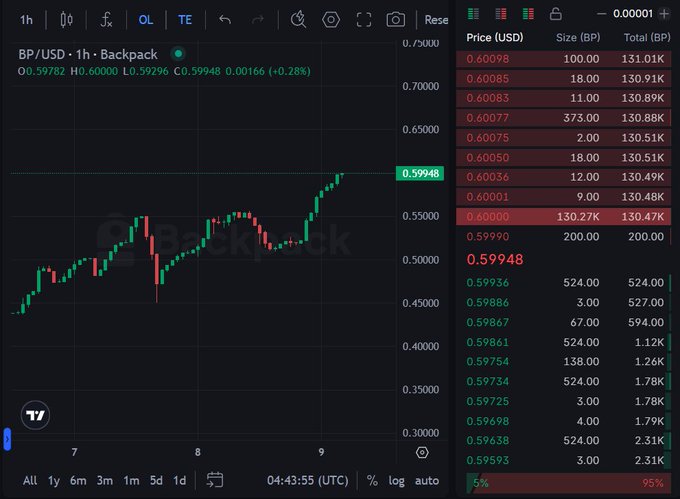This screenshot has height=499, width=680.
Task: Select the bid at 0.59754
Action: 564,362
